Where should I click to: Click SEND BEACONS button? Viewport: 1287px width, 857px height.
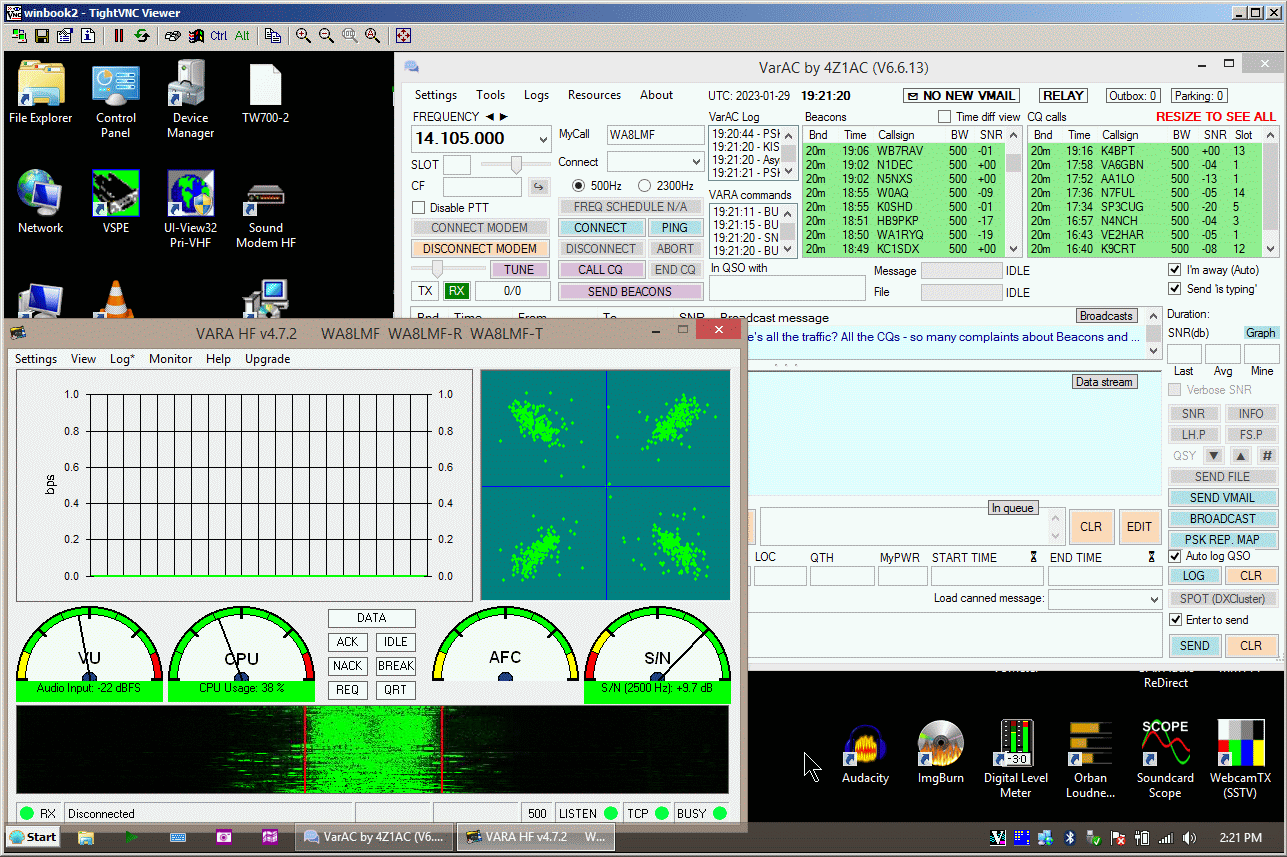tap(630, 292)
